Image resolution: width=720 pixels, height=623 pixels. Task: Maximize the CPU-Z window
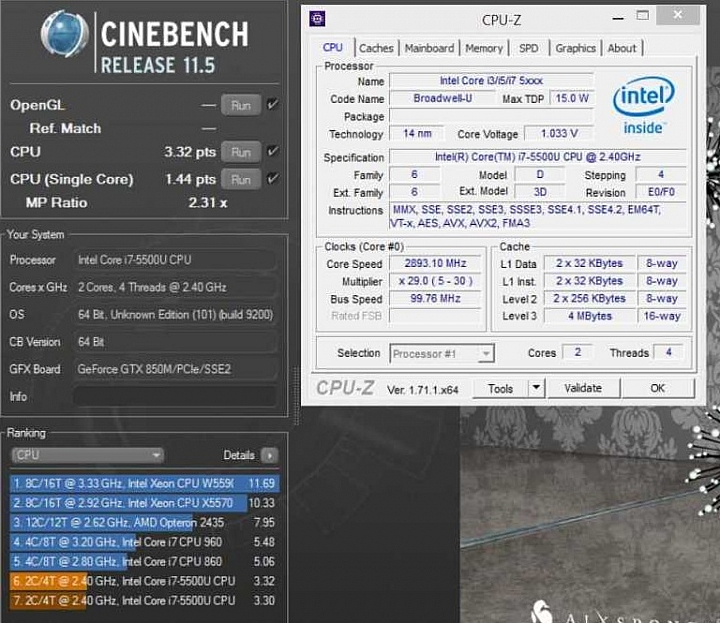(642, 16)
